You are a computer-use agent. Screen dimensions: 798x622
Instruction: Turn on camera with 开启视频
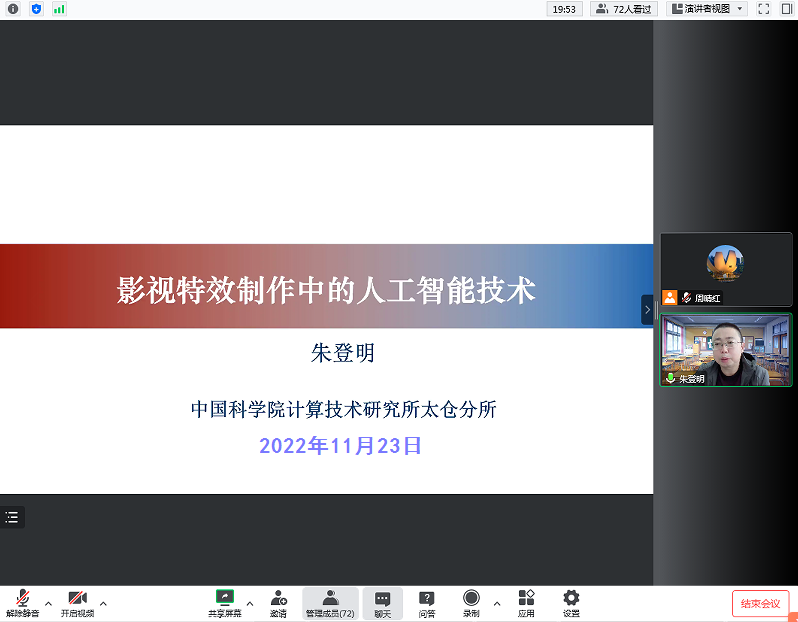77,604
